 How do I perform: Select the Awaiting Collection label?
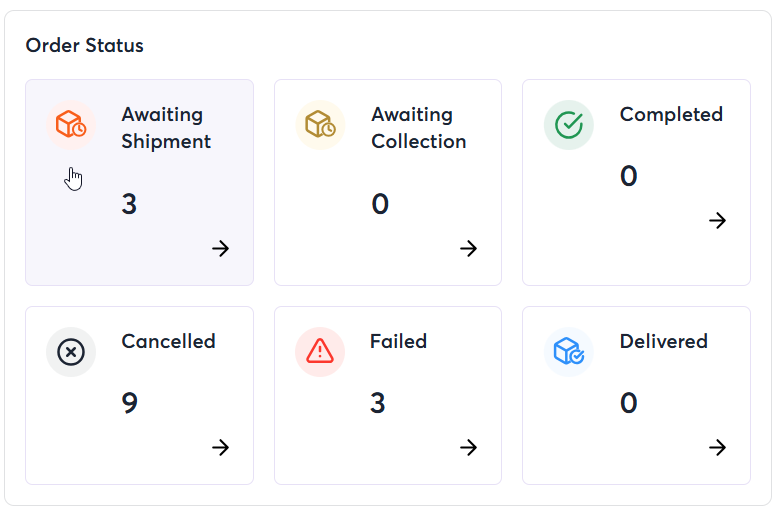tap(418, 128)
